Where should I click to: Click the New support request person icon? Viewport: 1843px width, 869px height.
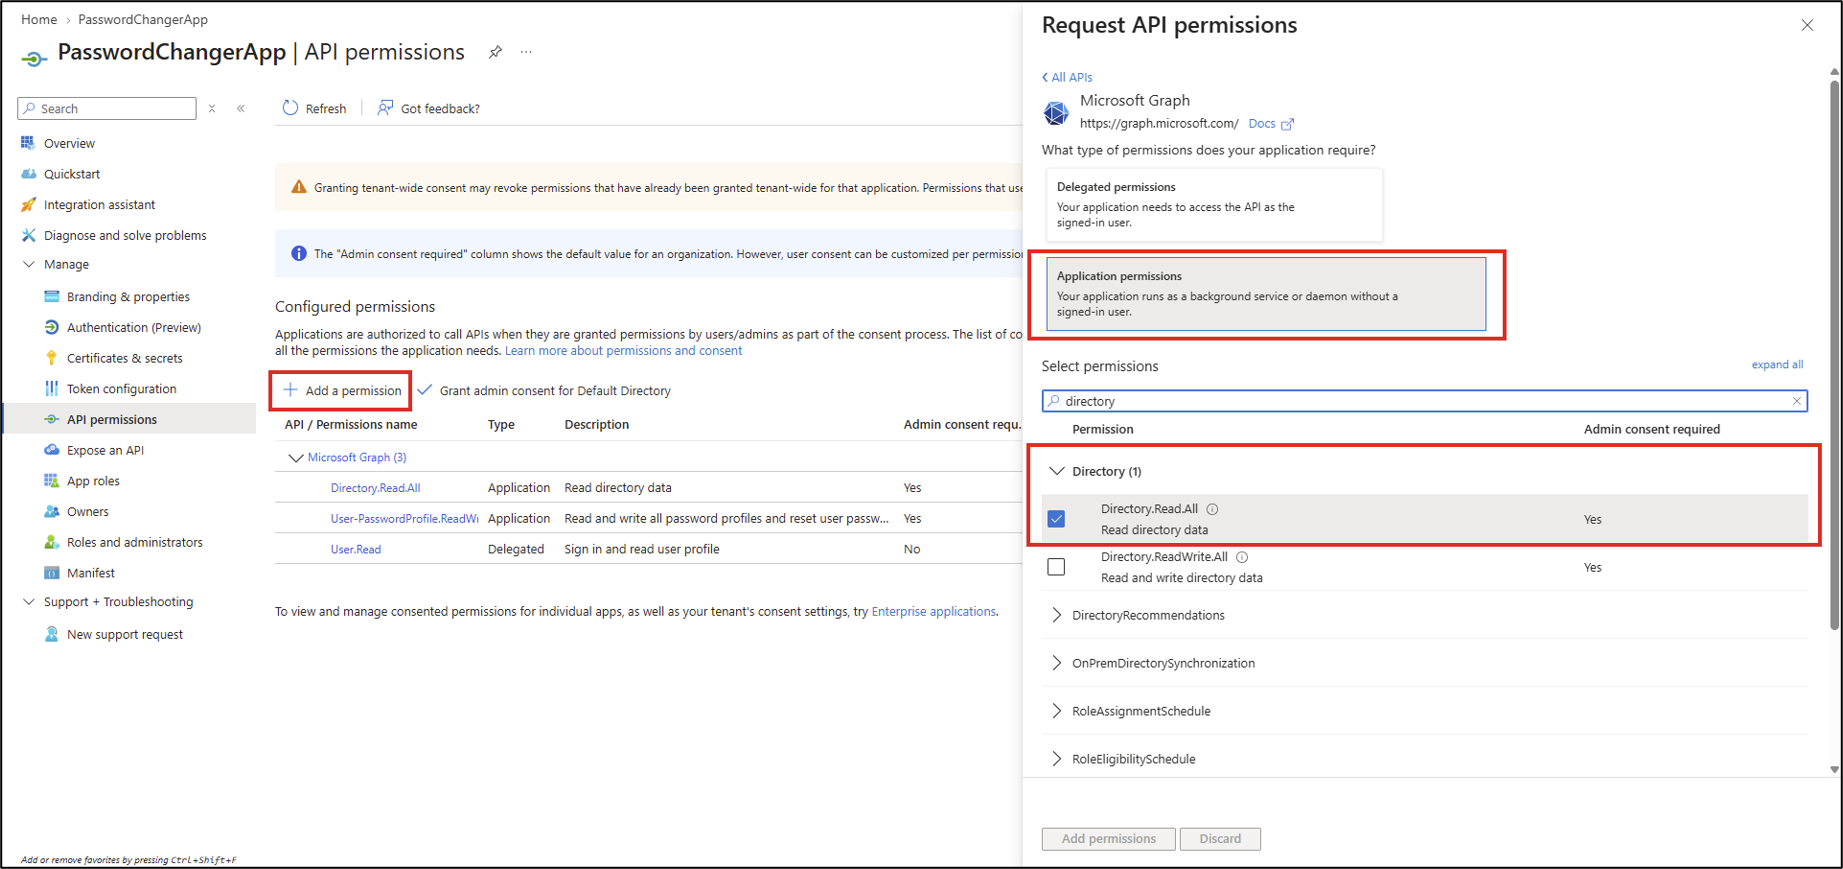click(51, 634)
